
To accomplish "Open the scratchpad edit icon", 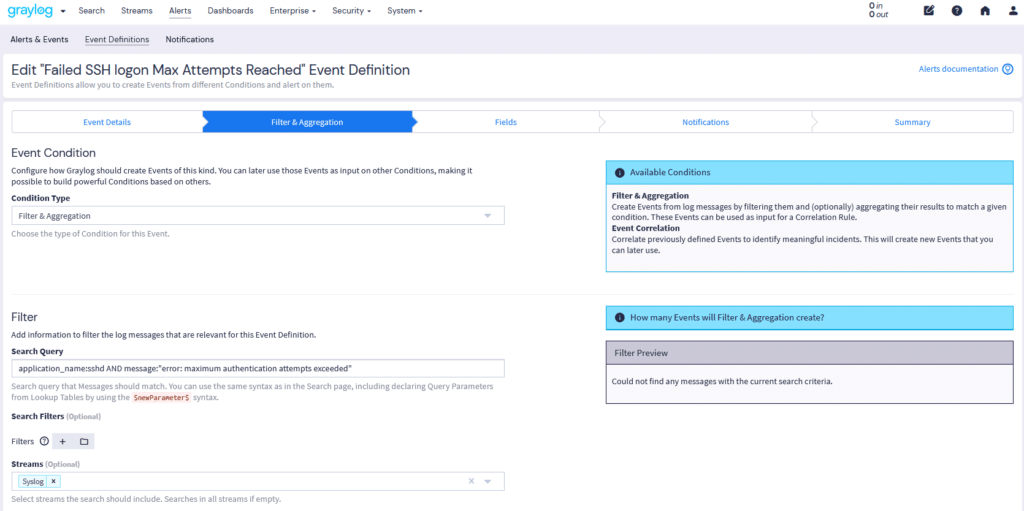I will coord(929,11).
